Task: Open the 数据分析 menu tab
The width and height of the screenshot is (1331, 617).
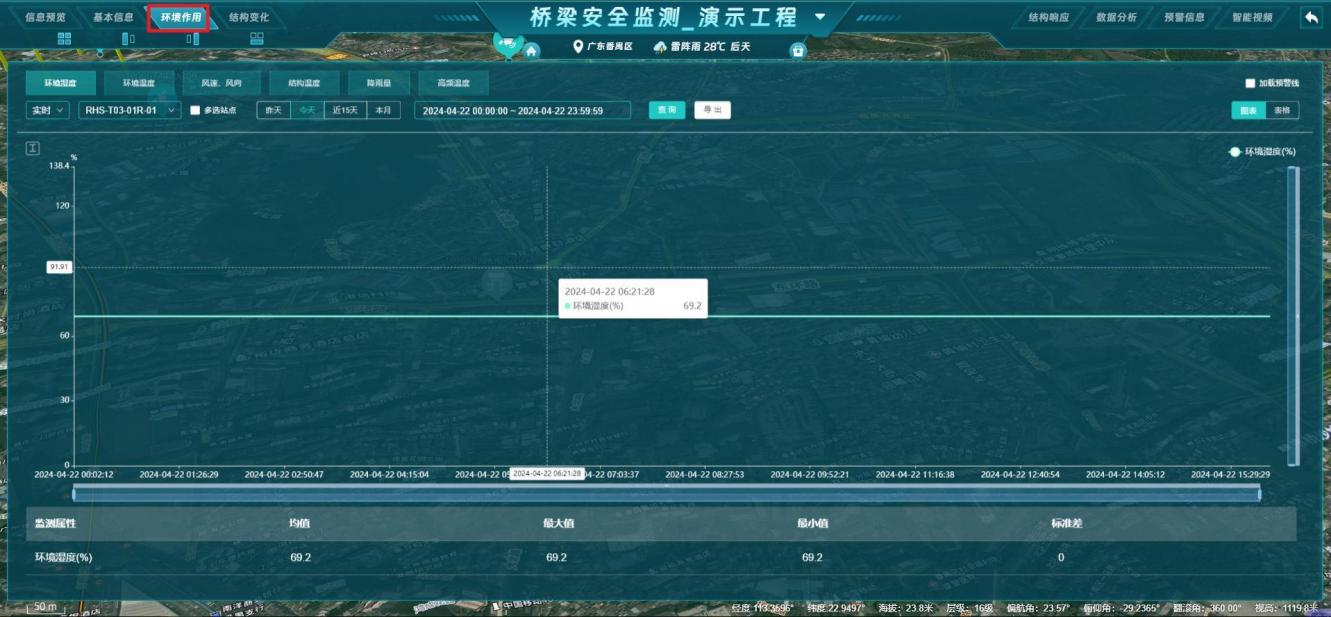Action: pyautogui.click(x=1116, y=18)
